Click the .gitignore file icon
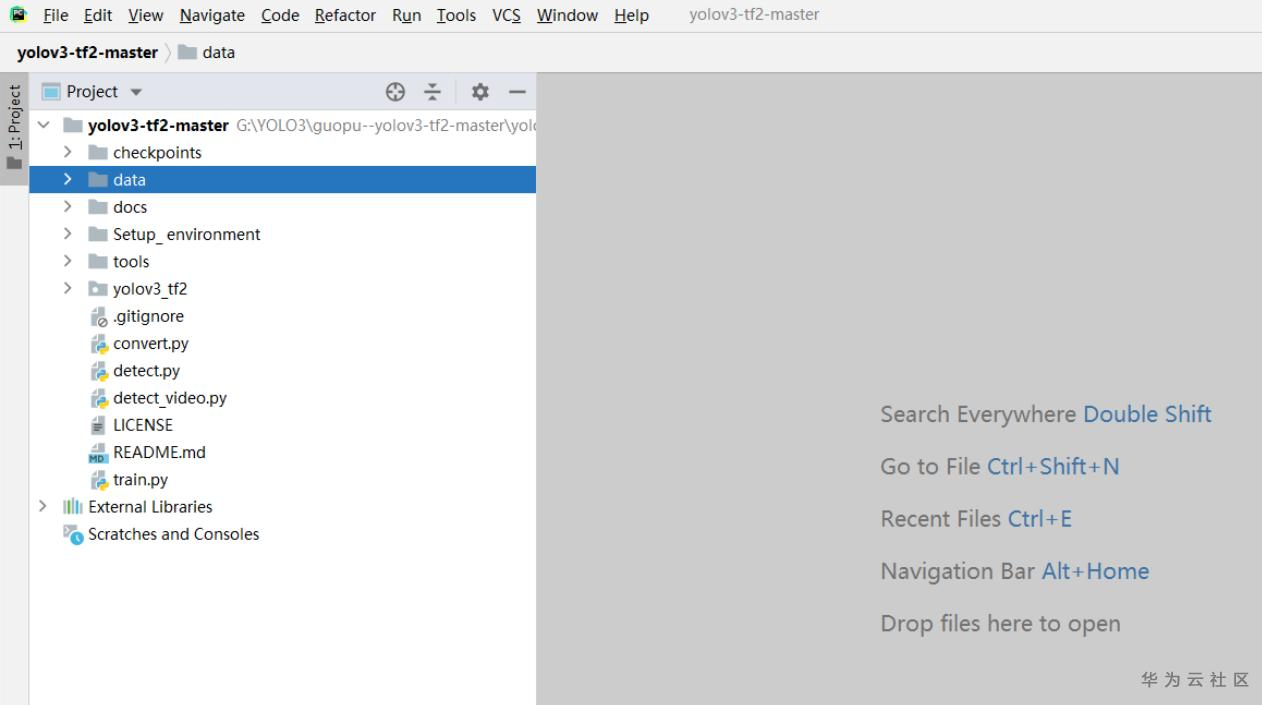 pyautogui.click(x=99, y=317)
